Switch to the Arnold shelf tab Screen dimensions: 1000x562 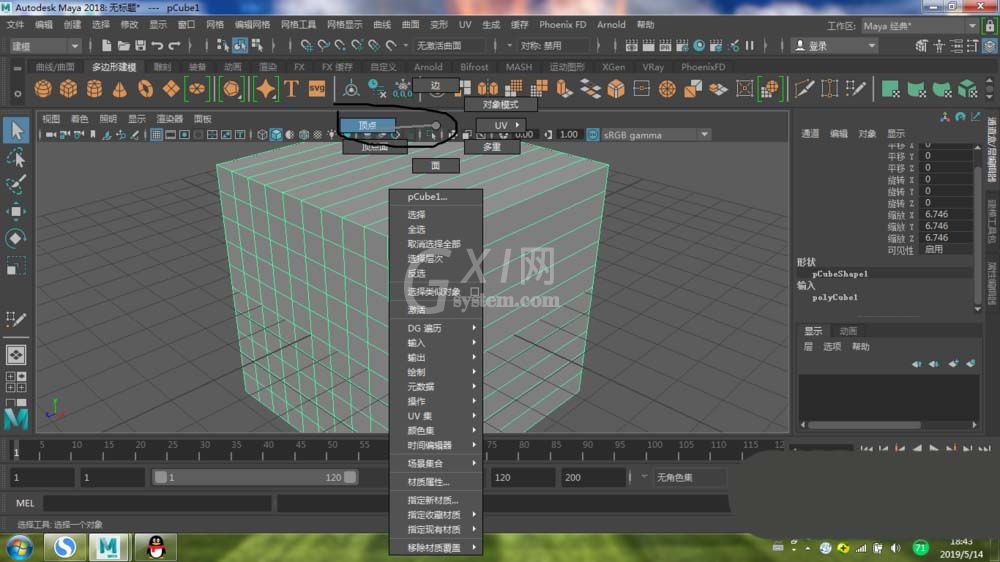click(x=428, y=67)
